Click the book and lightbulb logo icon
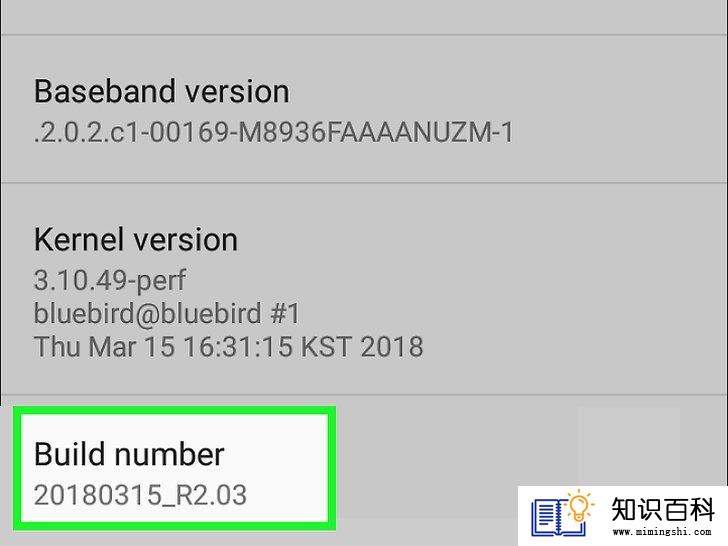Image resolution: width=728 pixels, height=546 pixels. click(563, 515)
